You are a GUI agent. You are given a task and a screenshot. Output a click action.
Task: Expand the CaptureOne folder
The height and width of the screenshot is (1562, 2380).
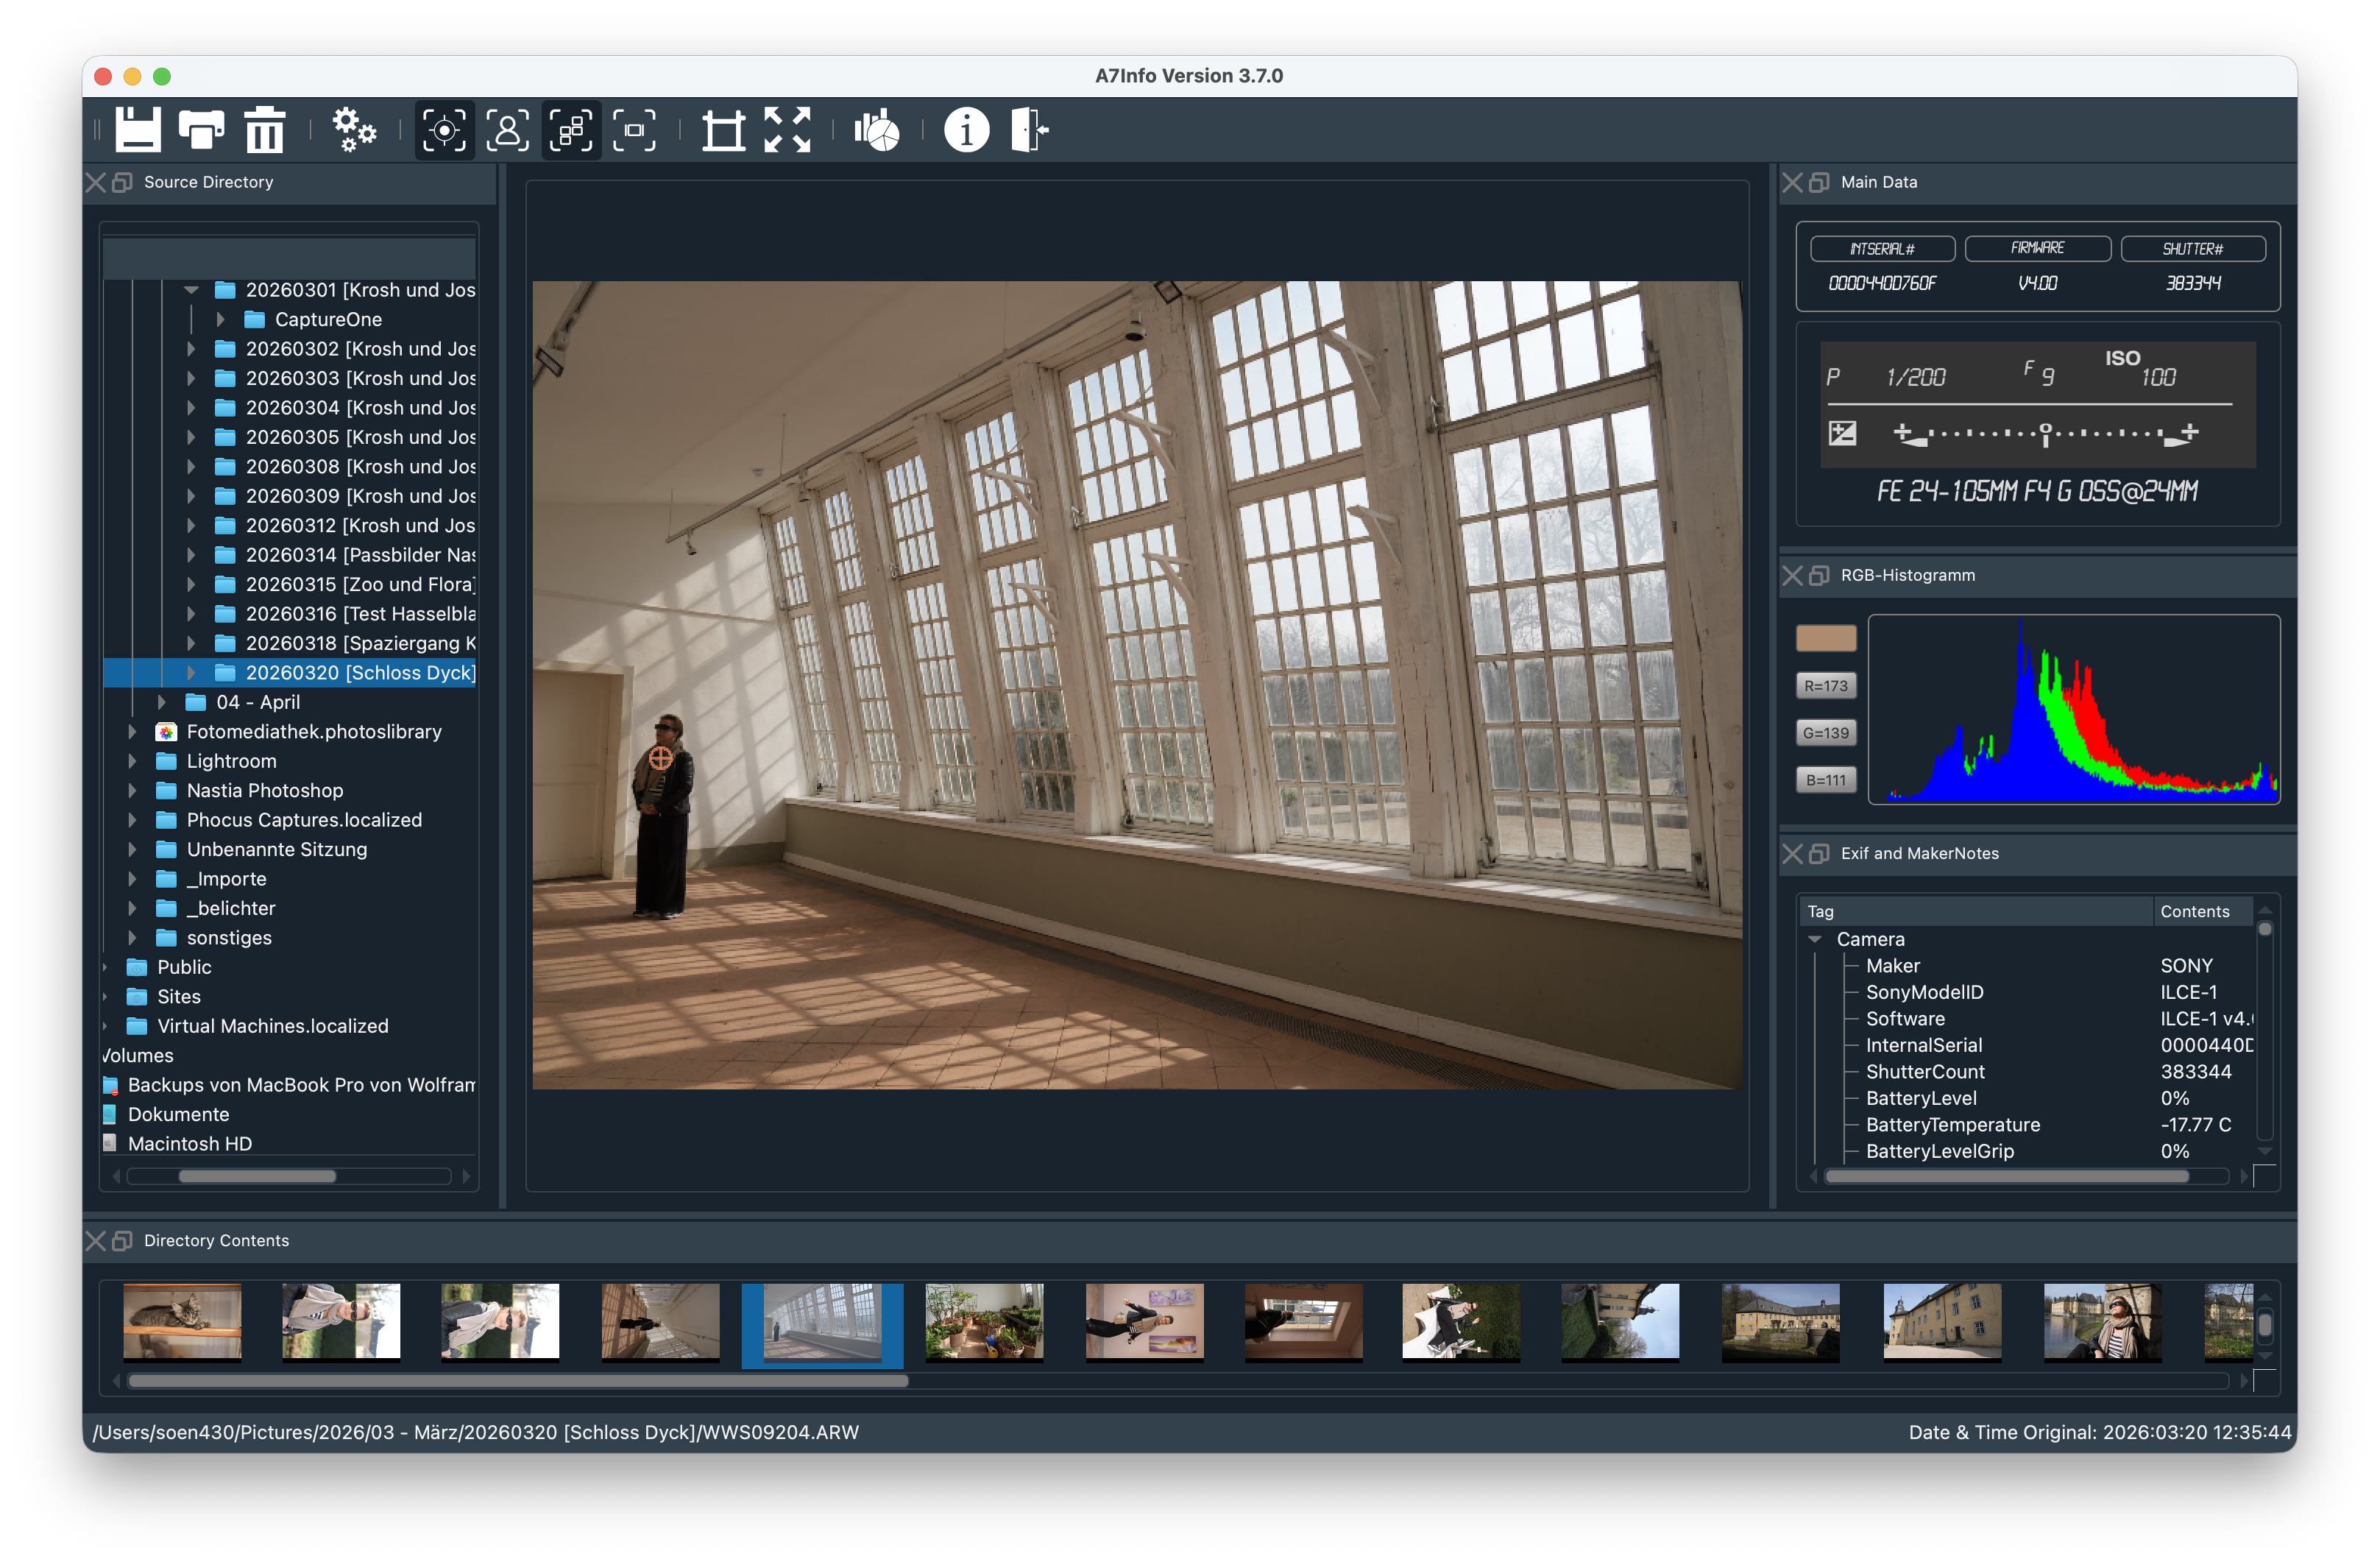pyautogui.click(x=221, y=320)
